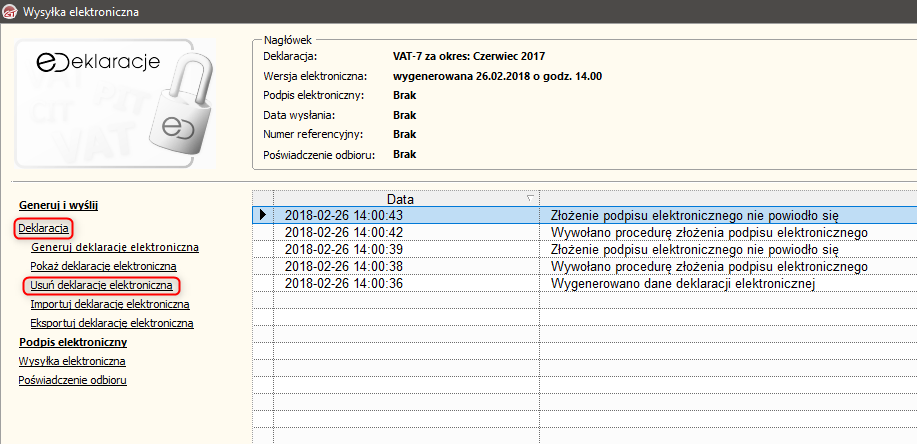Click the Wygenerowano dane deklaracji elektronicznej entry
917x444 pixels.
[683, 284]
